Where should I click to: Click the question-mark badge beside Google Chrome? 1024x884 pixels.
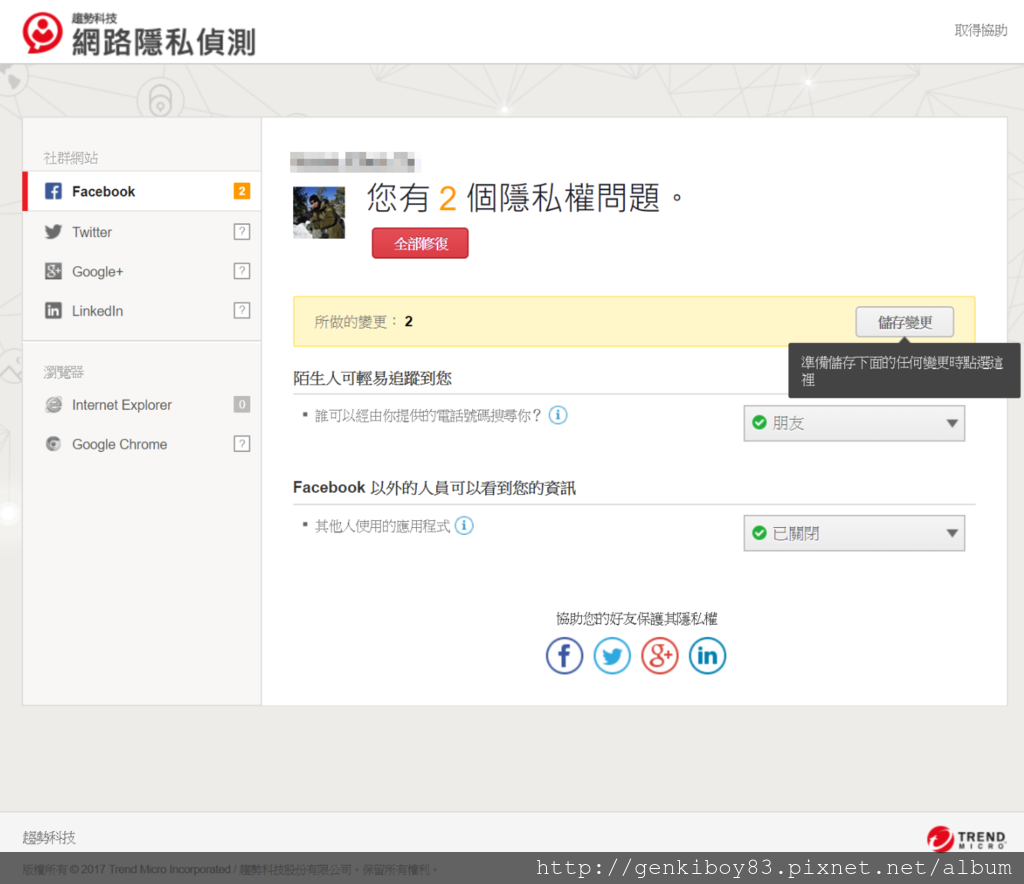(x=242, y=443)
